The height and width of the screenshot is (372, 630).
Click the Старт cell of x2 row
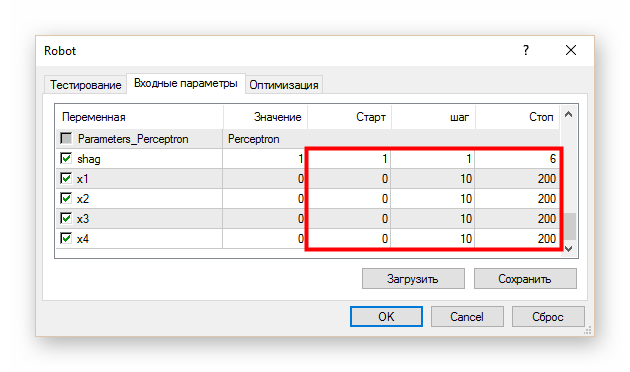tap(349, 199)
